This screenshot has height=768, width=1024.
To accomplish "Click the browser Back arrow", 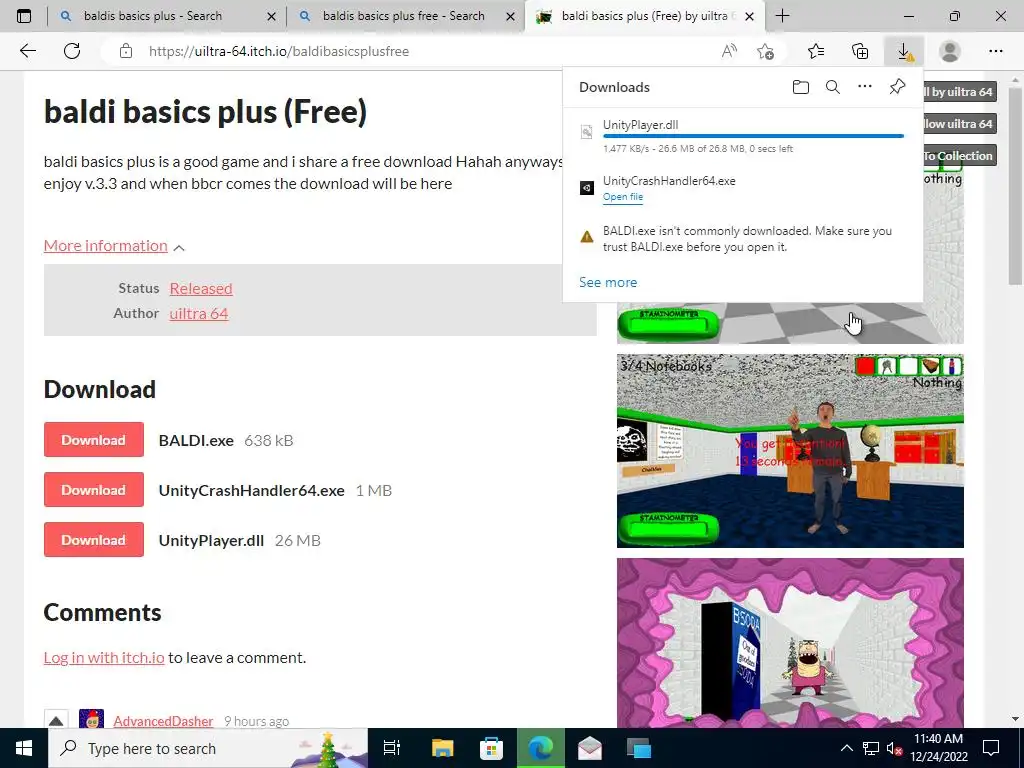I will (x=27, y=51).
